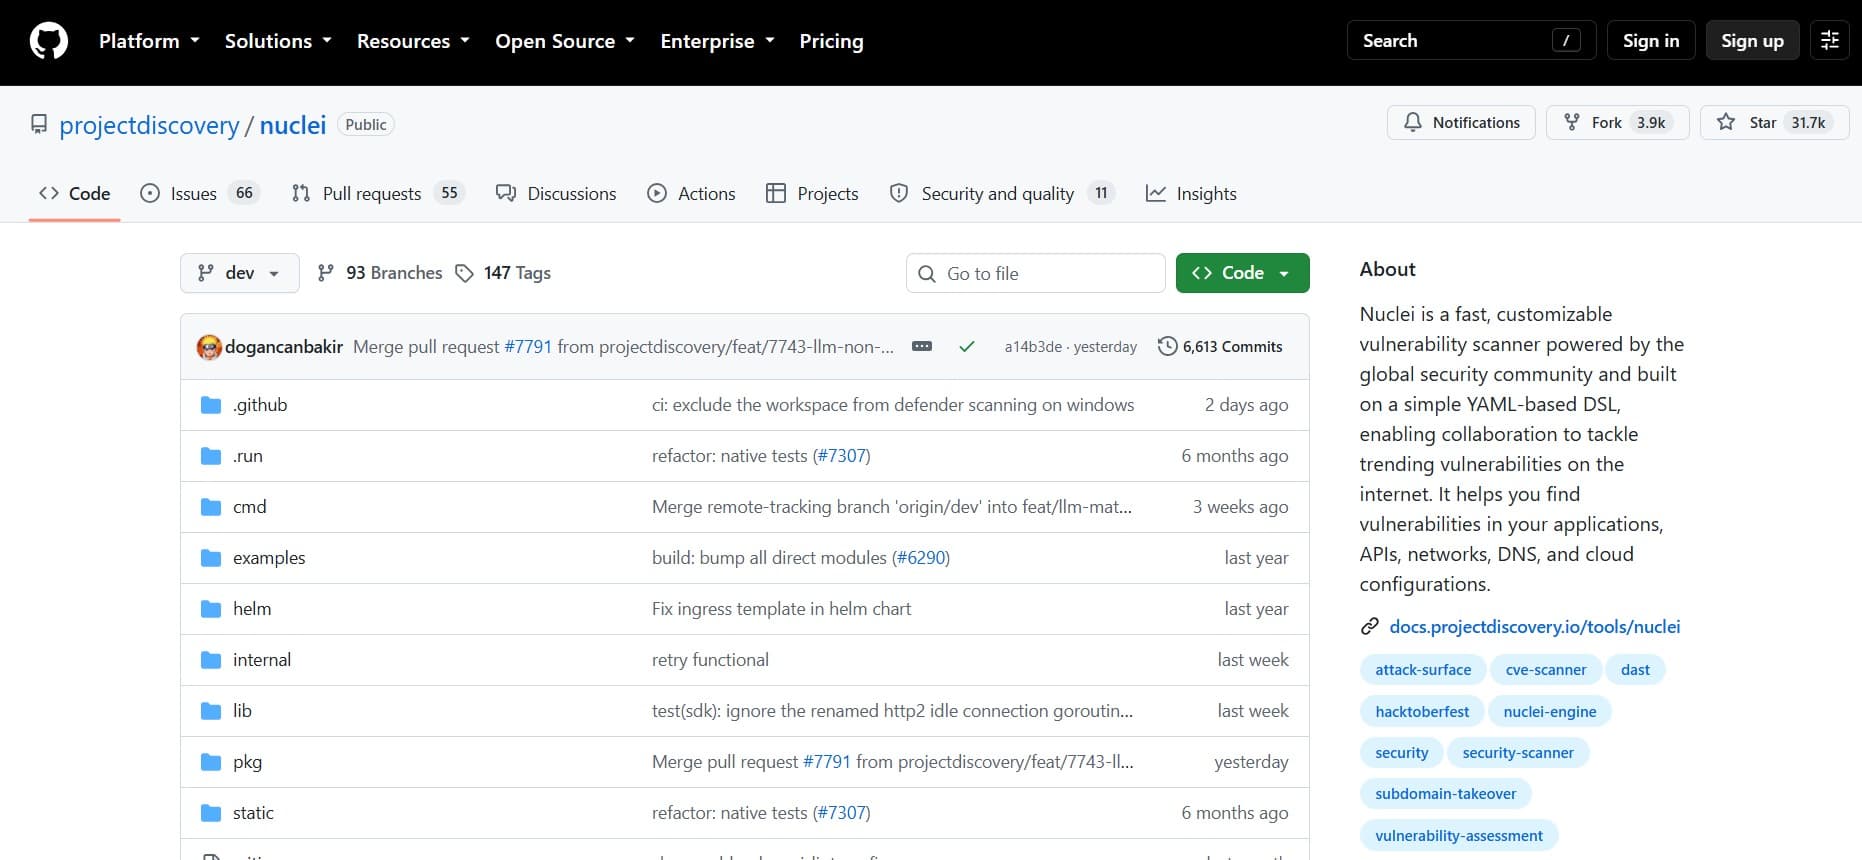1862x860 pixels.
Task: Click the Go to file field
Action: point(1035,273)
